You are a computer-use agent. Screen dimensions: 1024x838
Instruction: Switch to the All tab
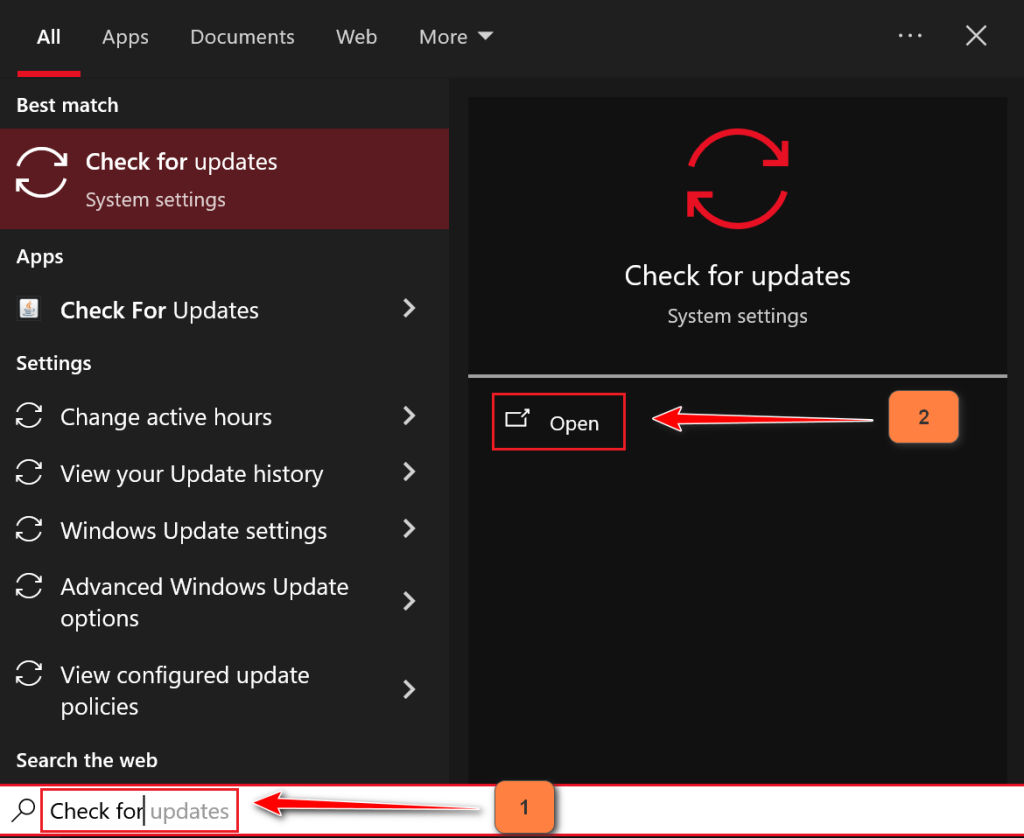tap(48, 37)
